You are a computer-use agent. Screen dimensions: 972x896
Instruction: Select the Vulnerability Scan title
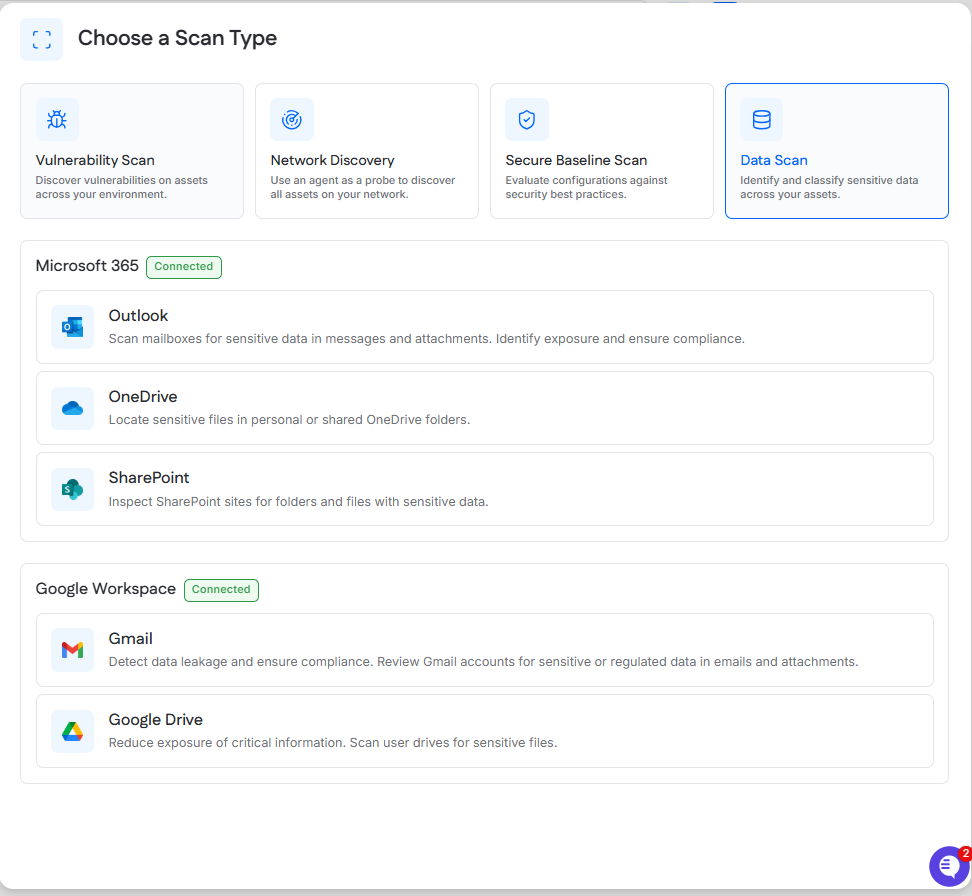coord(95,160)
